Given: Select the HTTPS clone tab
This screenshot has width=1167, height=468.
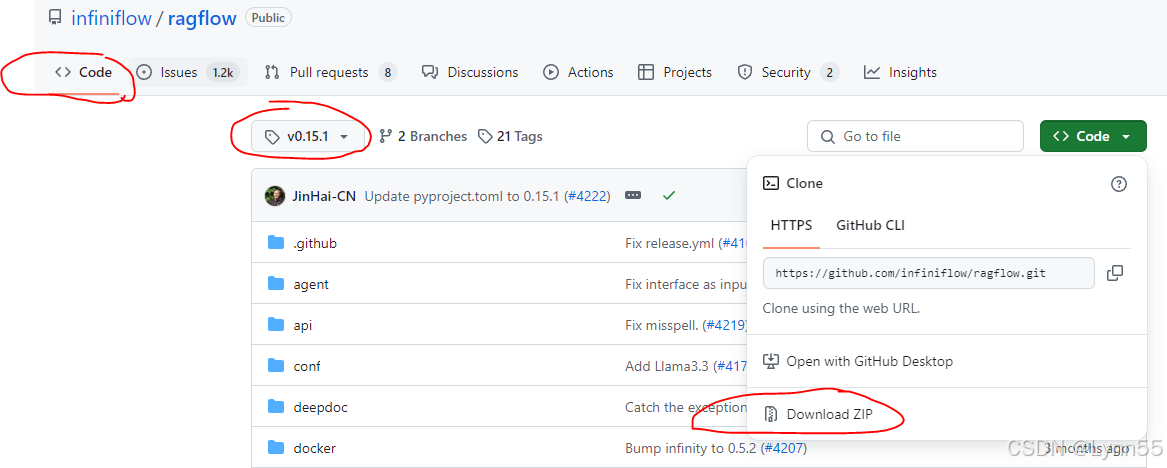Looking at the screenshot, I should click(x=791, y=225).
